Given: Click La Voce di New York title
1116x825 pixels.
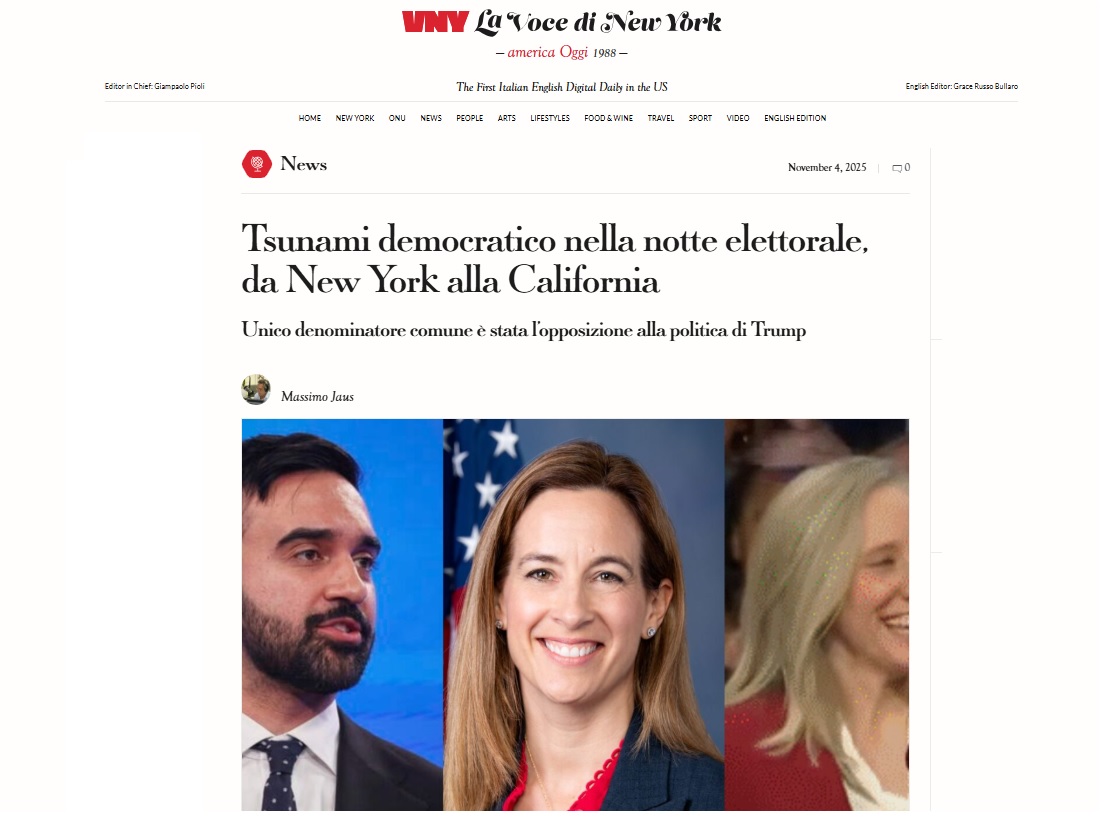Looking at the screenshot, I should (598, 22).
